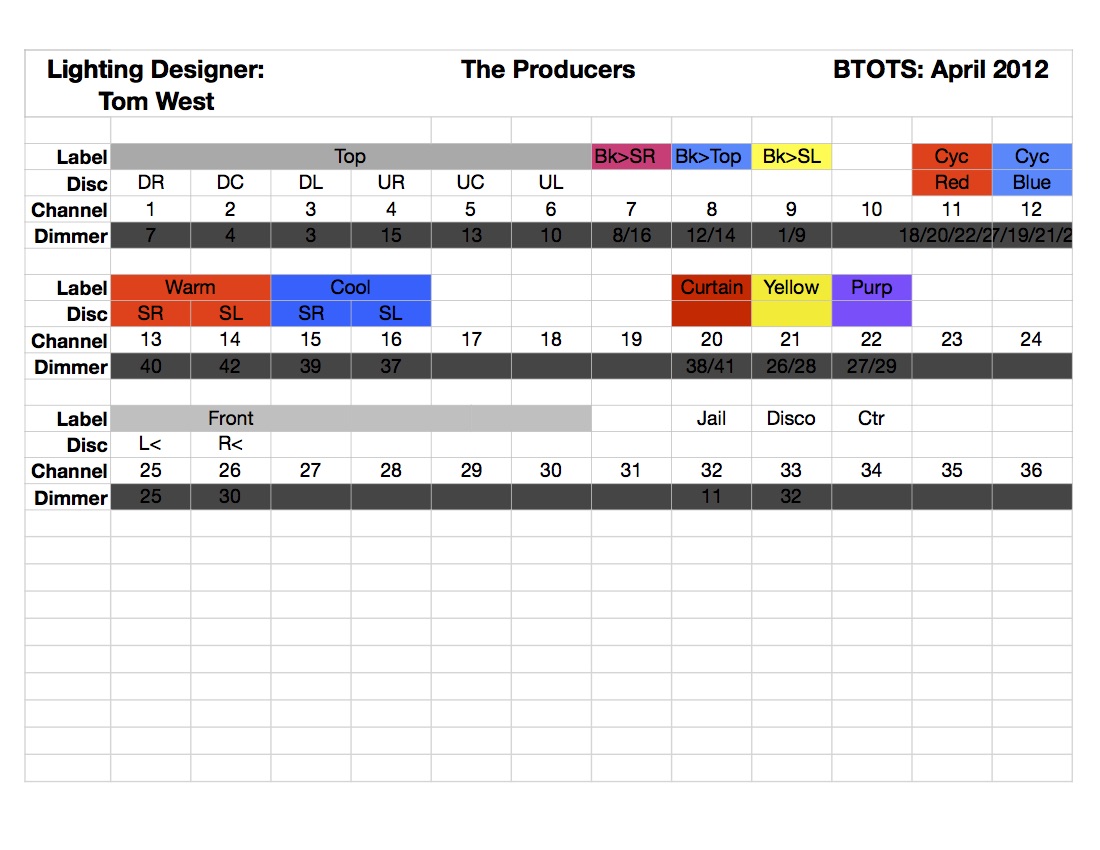Click the purple Purp label cell

pos(871,288)
